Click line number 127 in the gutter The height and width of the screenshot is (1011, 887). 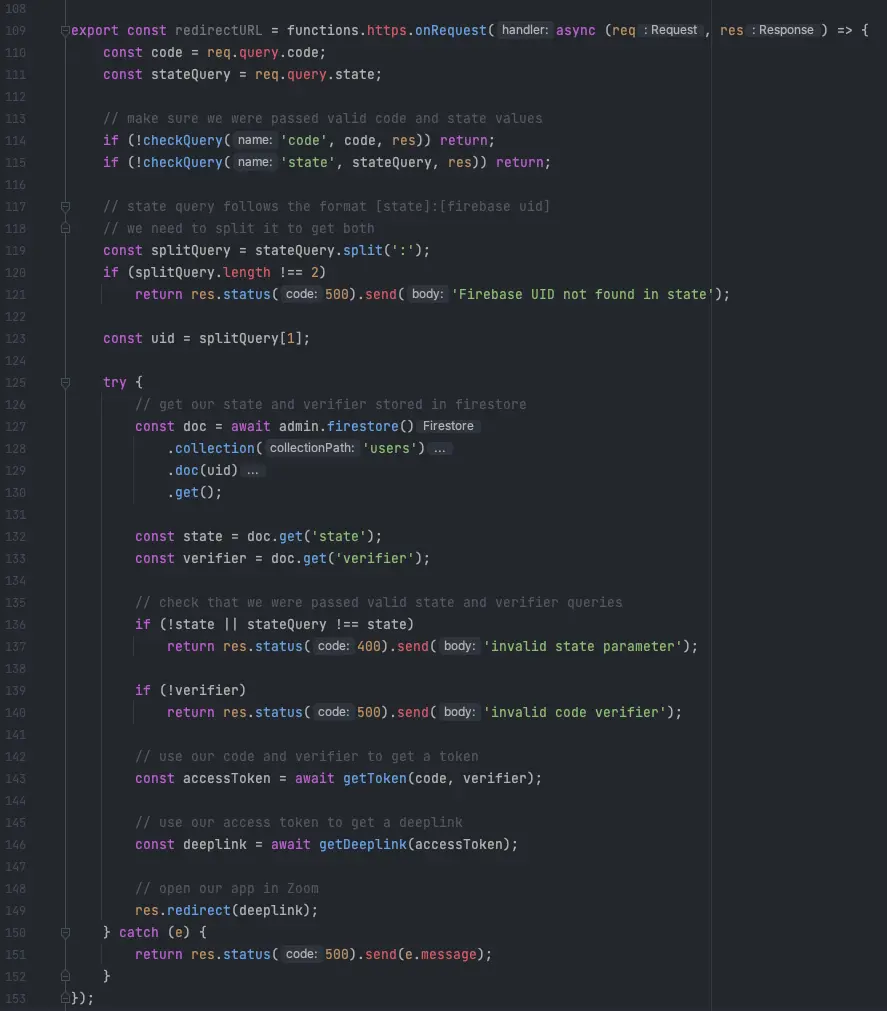point(17,426)
